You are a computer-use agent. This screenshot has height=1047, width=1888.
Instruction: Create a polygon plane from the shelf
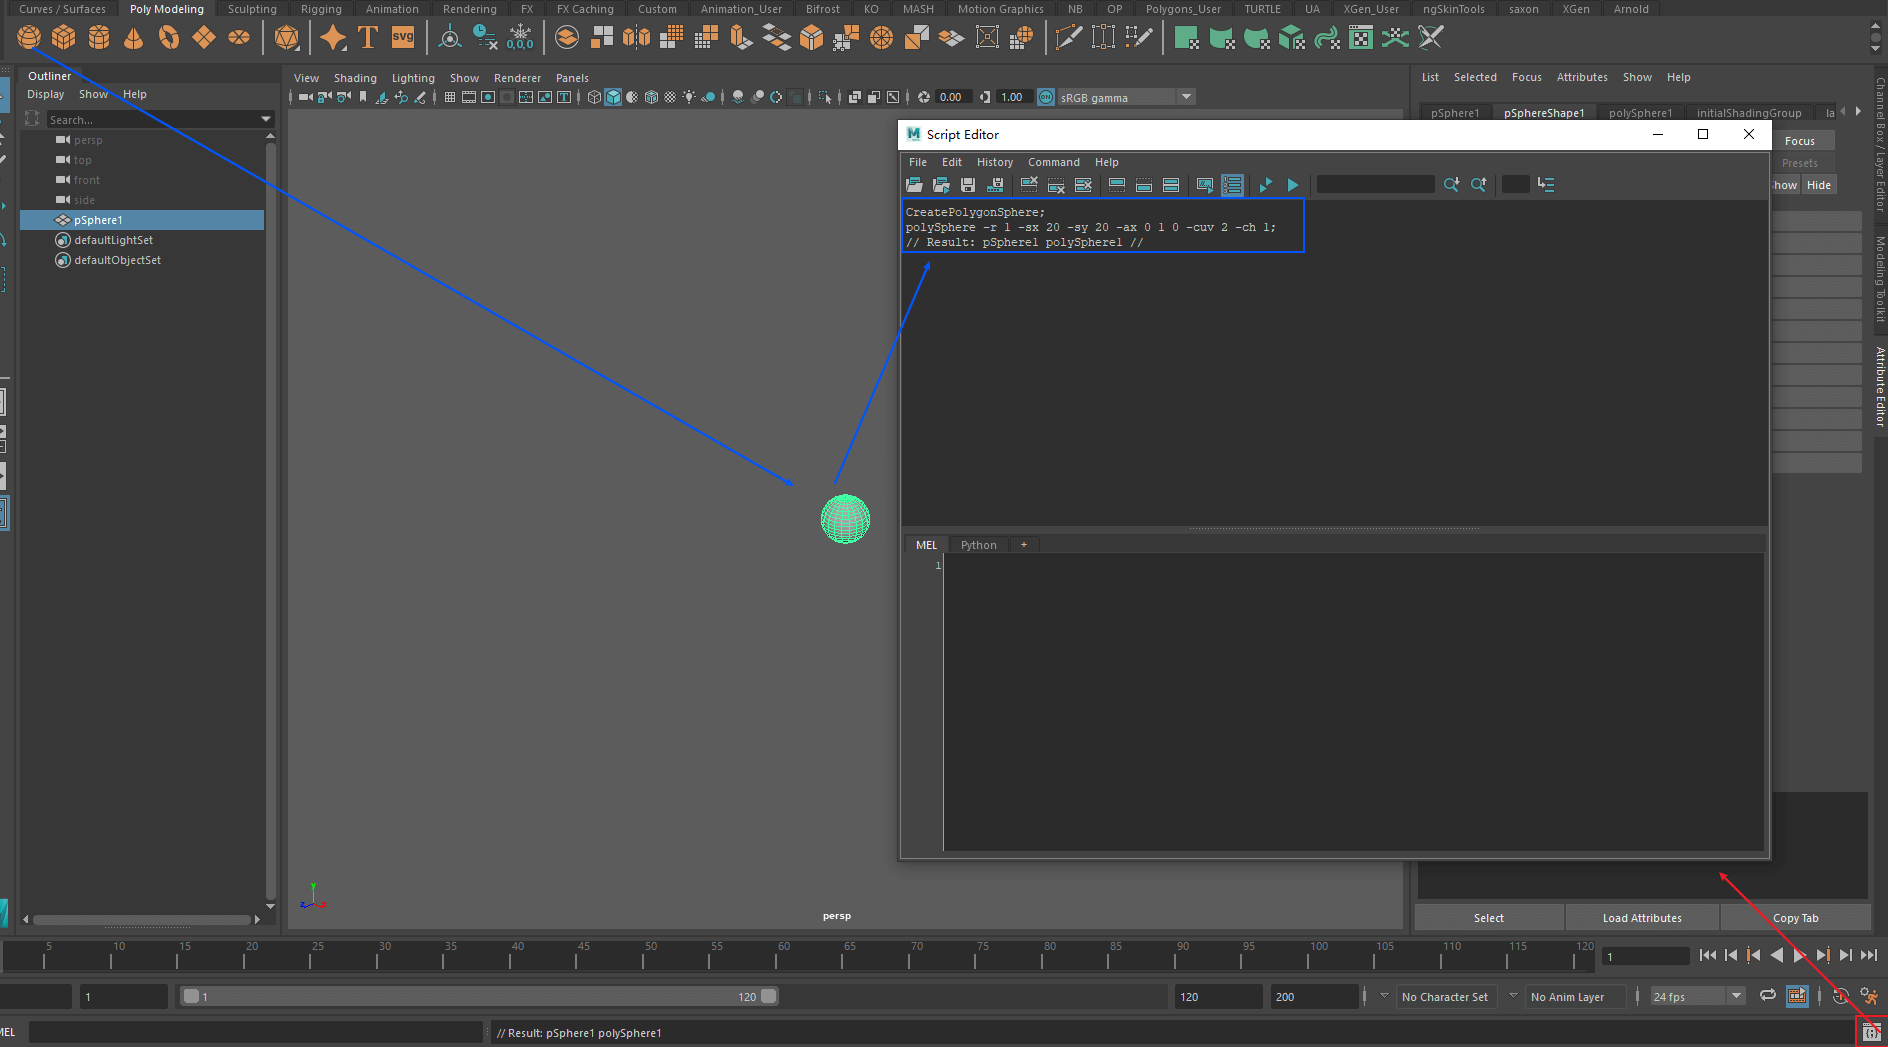tap(204, 38)
